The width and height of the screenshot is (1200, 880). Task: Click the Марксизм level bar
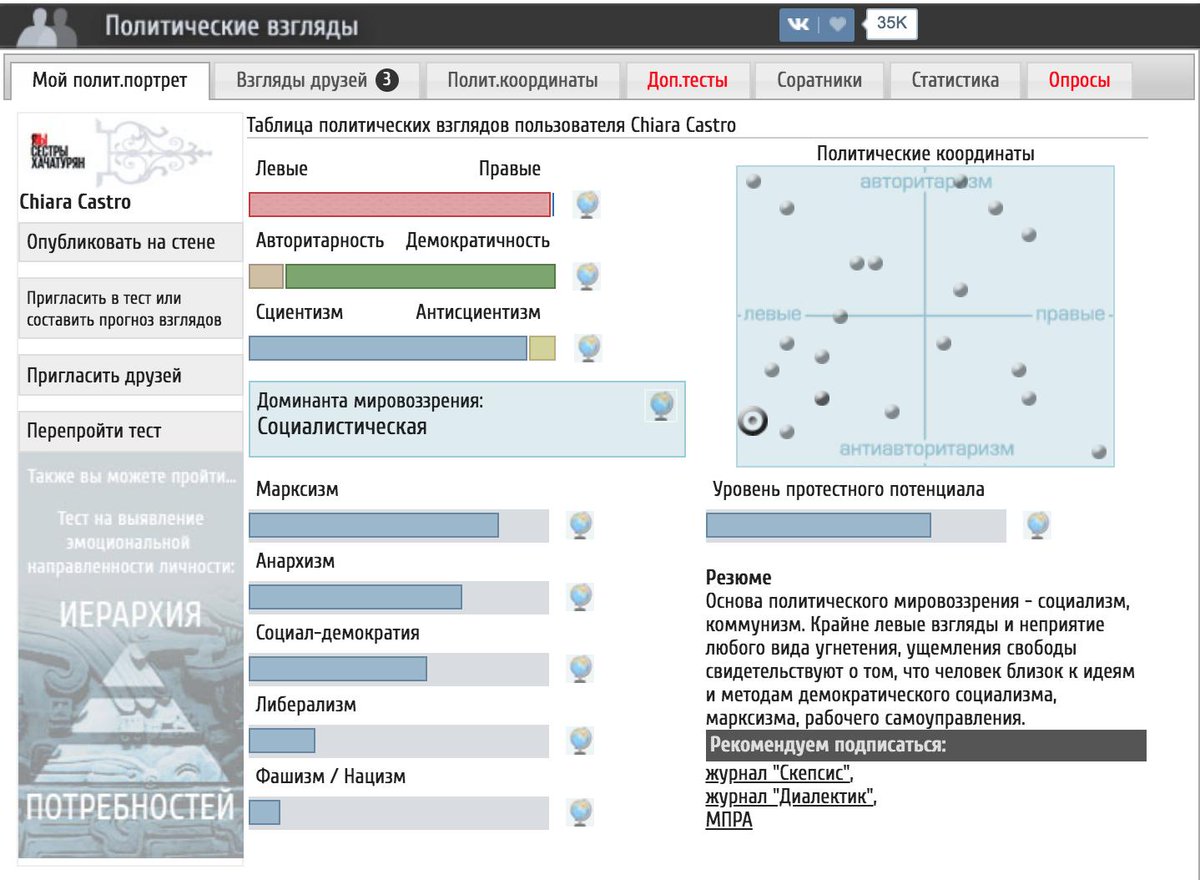[x=399, y=525]
